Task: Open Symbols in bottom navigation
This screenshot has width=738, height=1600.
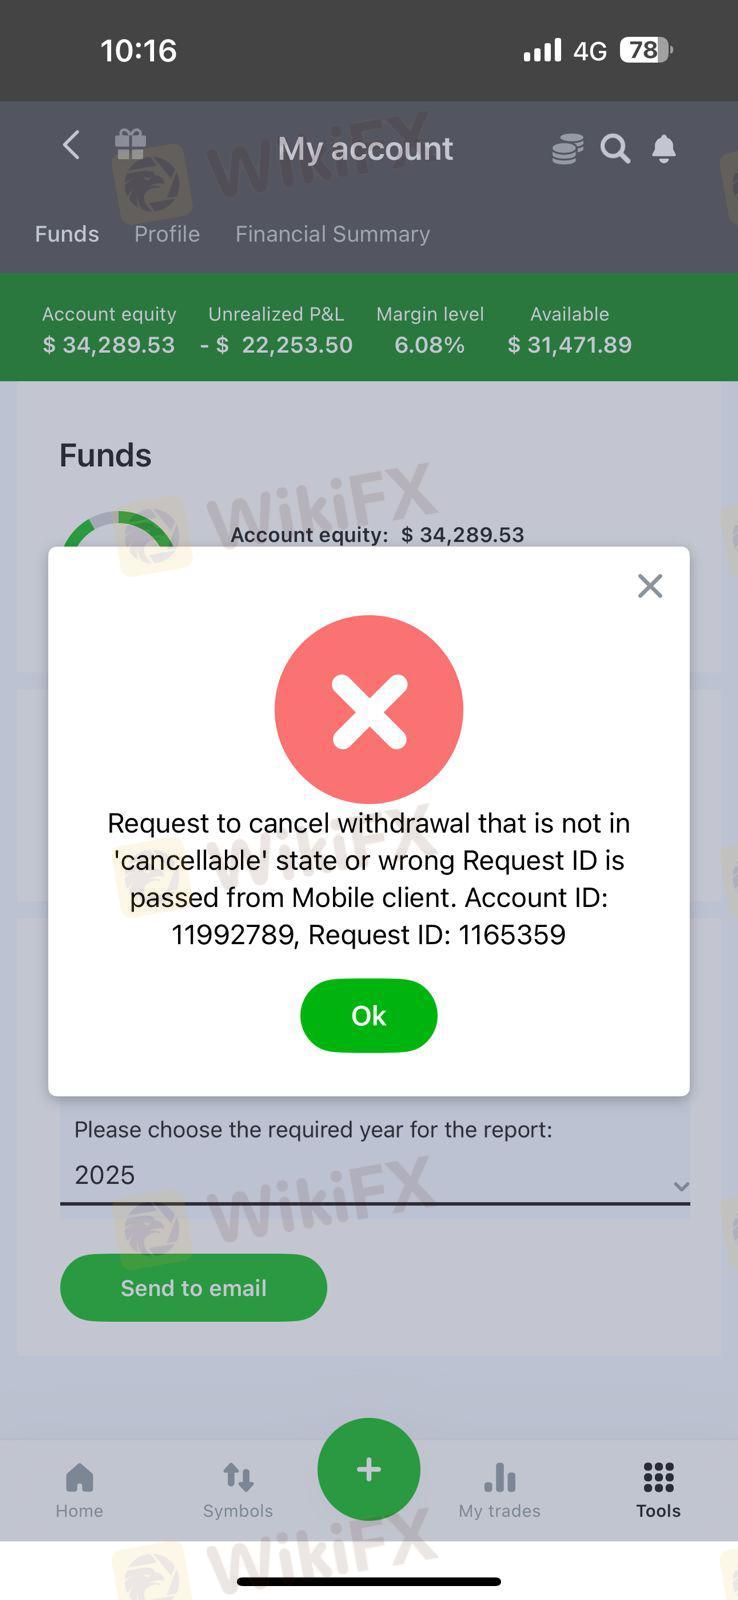Action: coord(238,1490)
